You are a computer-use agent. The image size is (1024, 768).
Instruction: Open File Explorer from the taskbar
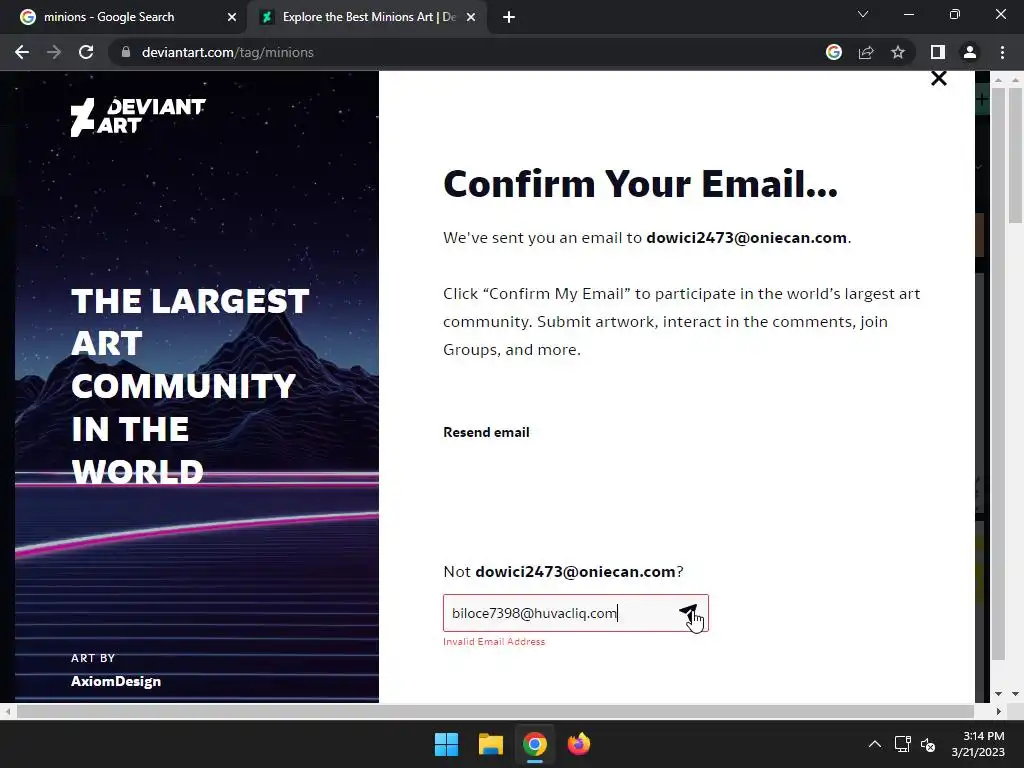click(x=490, y=744)
